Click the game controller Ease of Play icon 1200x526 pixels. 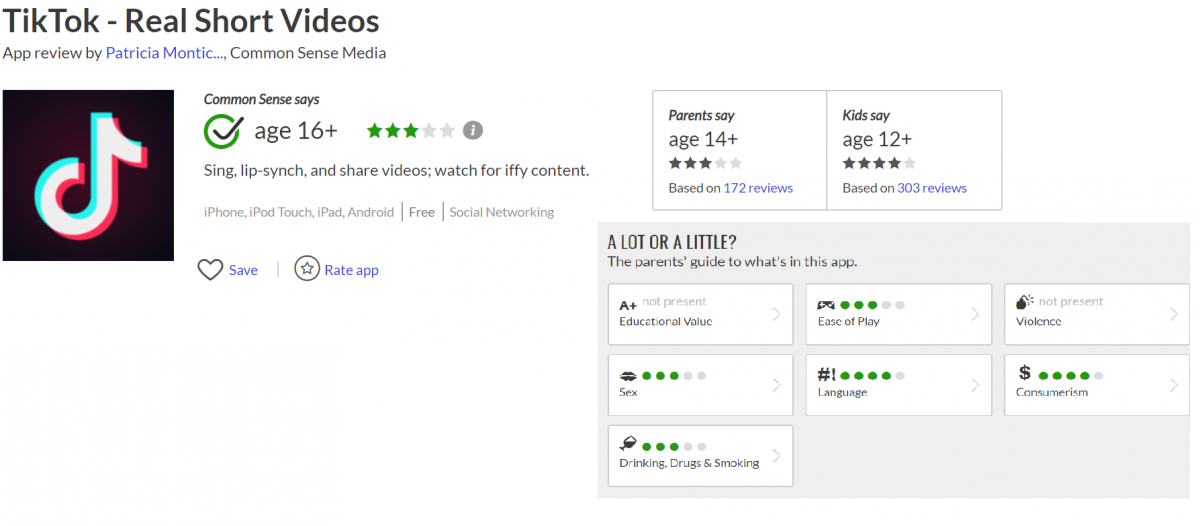click(x=827, y=304)
